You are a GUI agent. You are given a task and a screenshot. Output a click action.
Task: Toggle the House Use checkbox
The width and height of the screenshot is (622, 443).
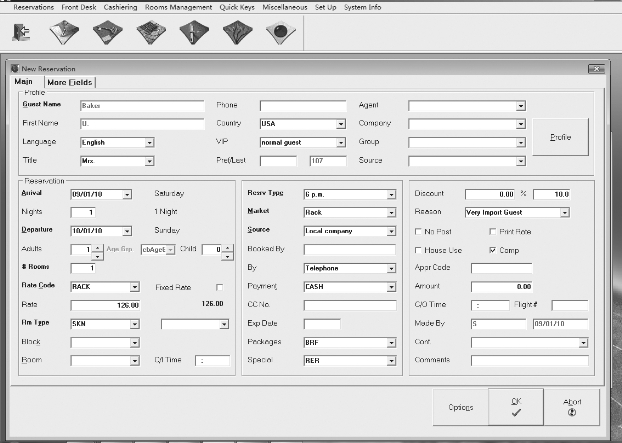pyautogui.click(x=418, y=249)
